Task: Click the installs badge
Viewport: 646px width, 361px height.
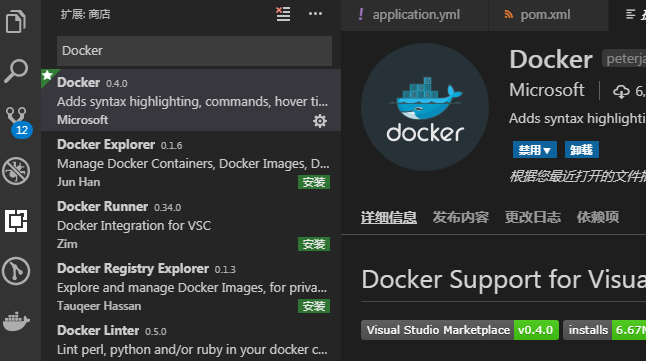Action: tap(604, 330)
